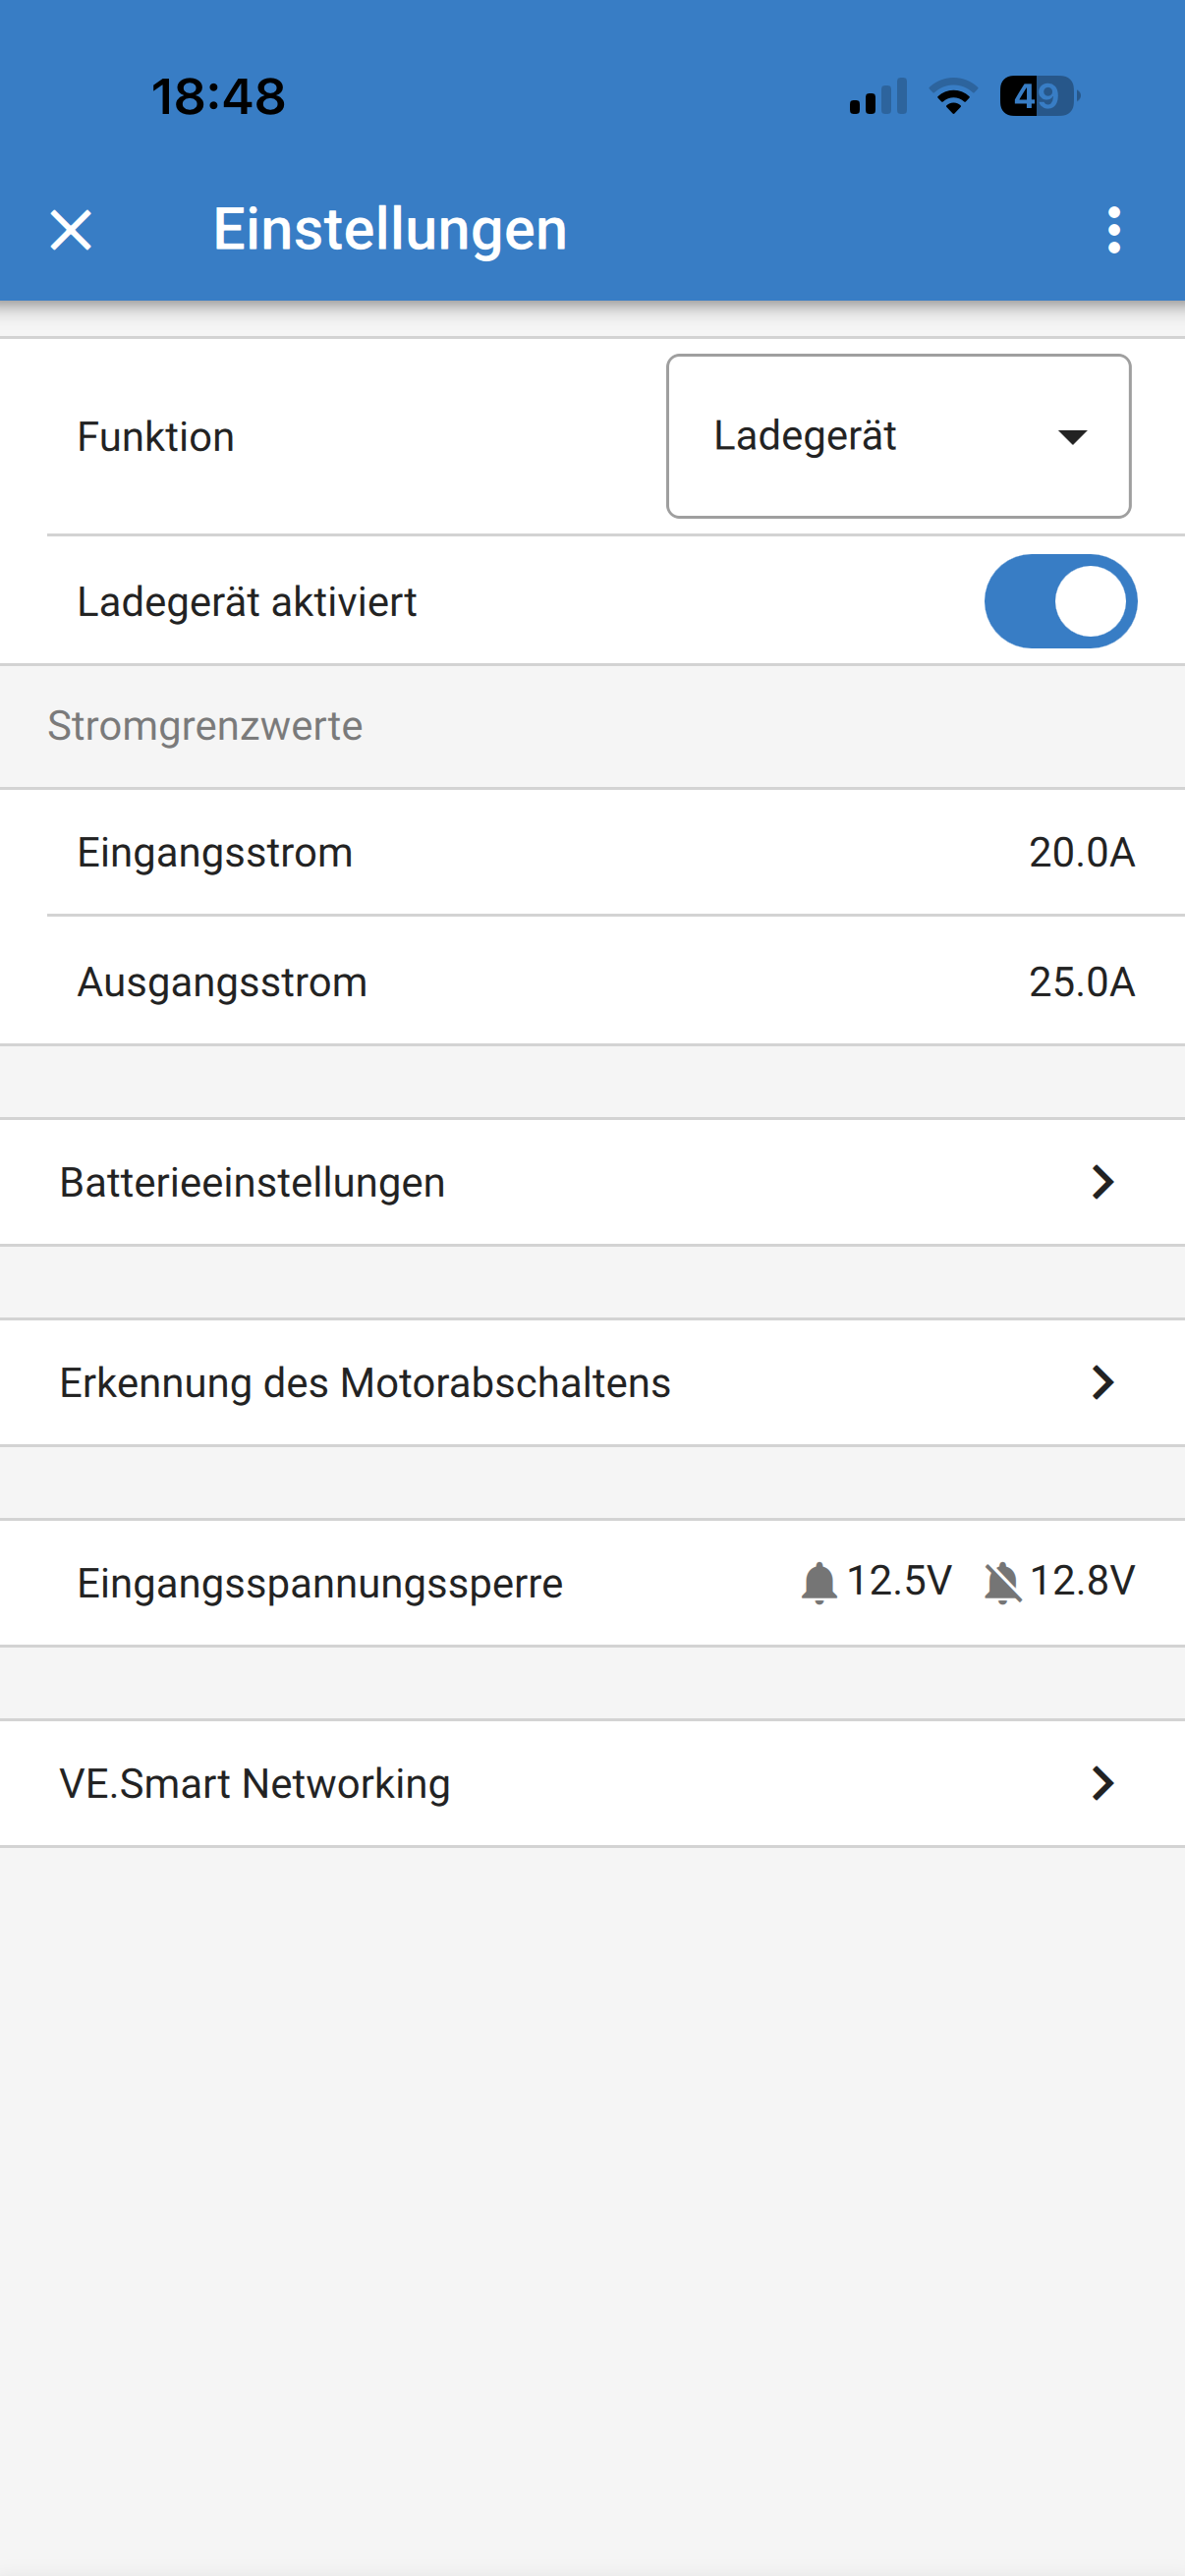This screenshot has width=1185, height=2576.
Task: Open the three-dot overflow menu
Action: tap(1113, 230)
